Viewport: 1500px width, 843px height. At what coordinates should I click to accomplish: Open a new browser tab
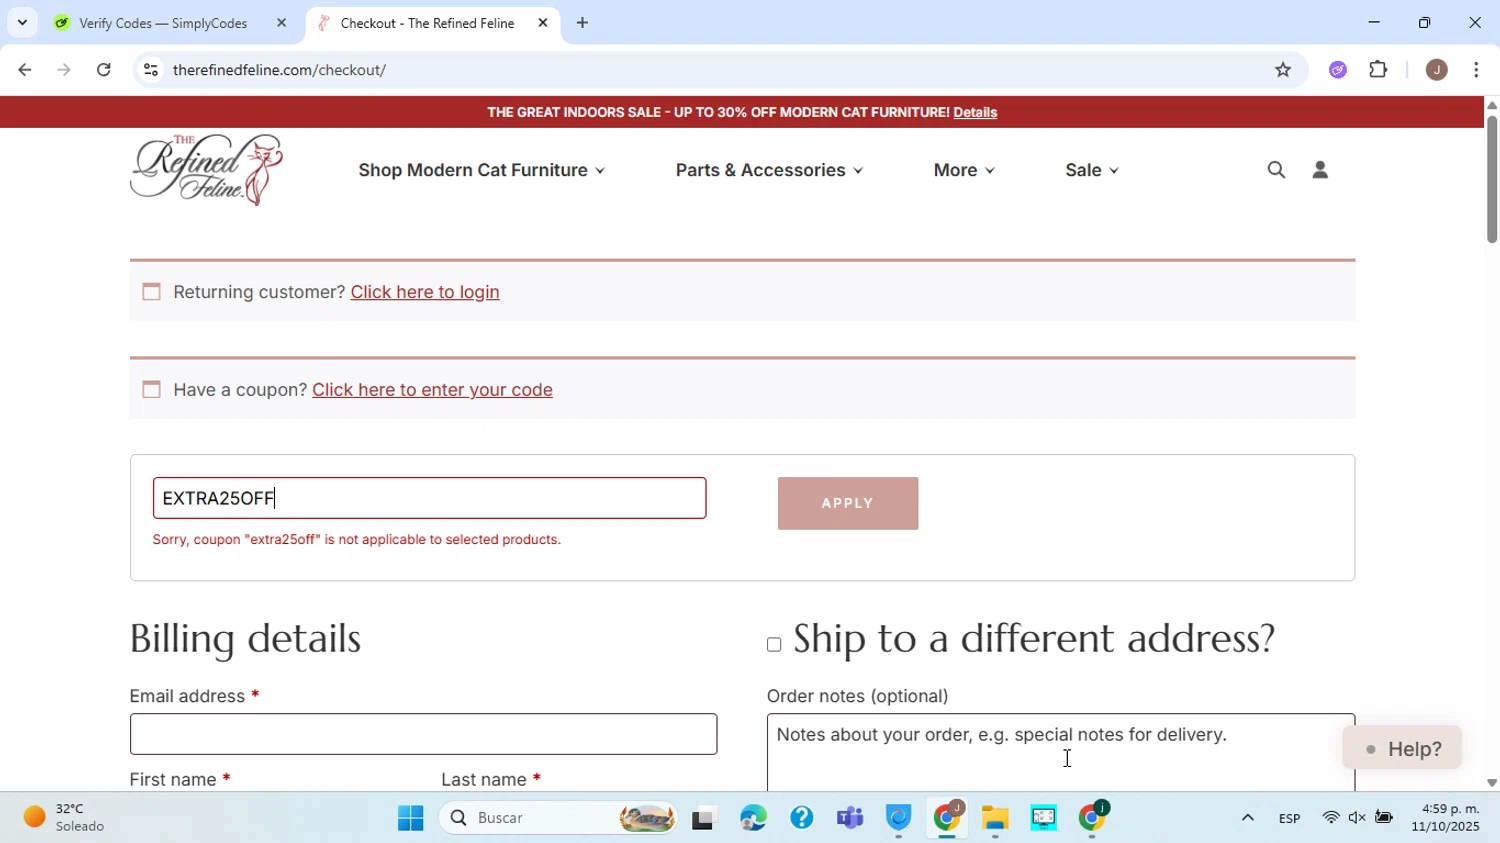pos(583,23)
